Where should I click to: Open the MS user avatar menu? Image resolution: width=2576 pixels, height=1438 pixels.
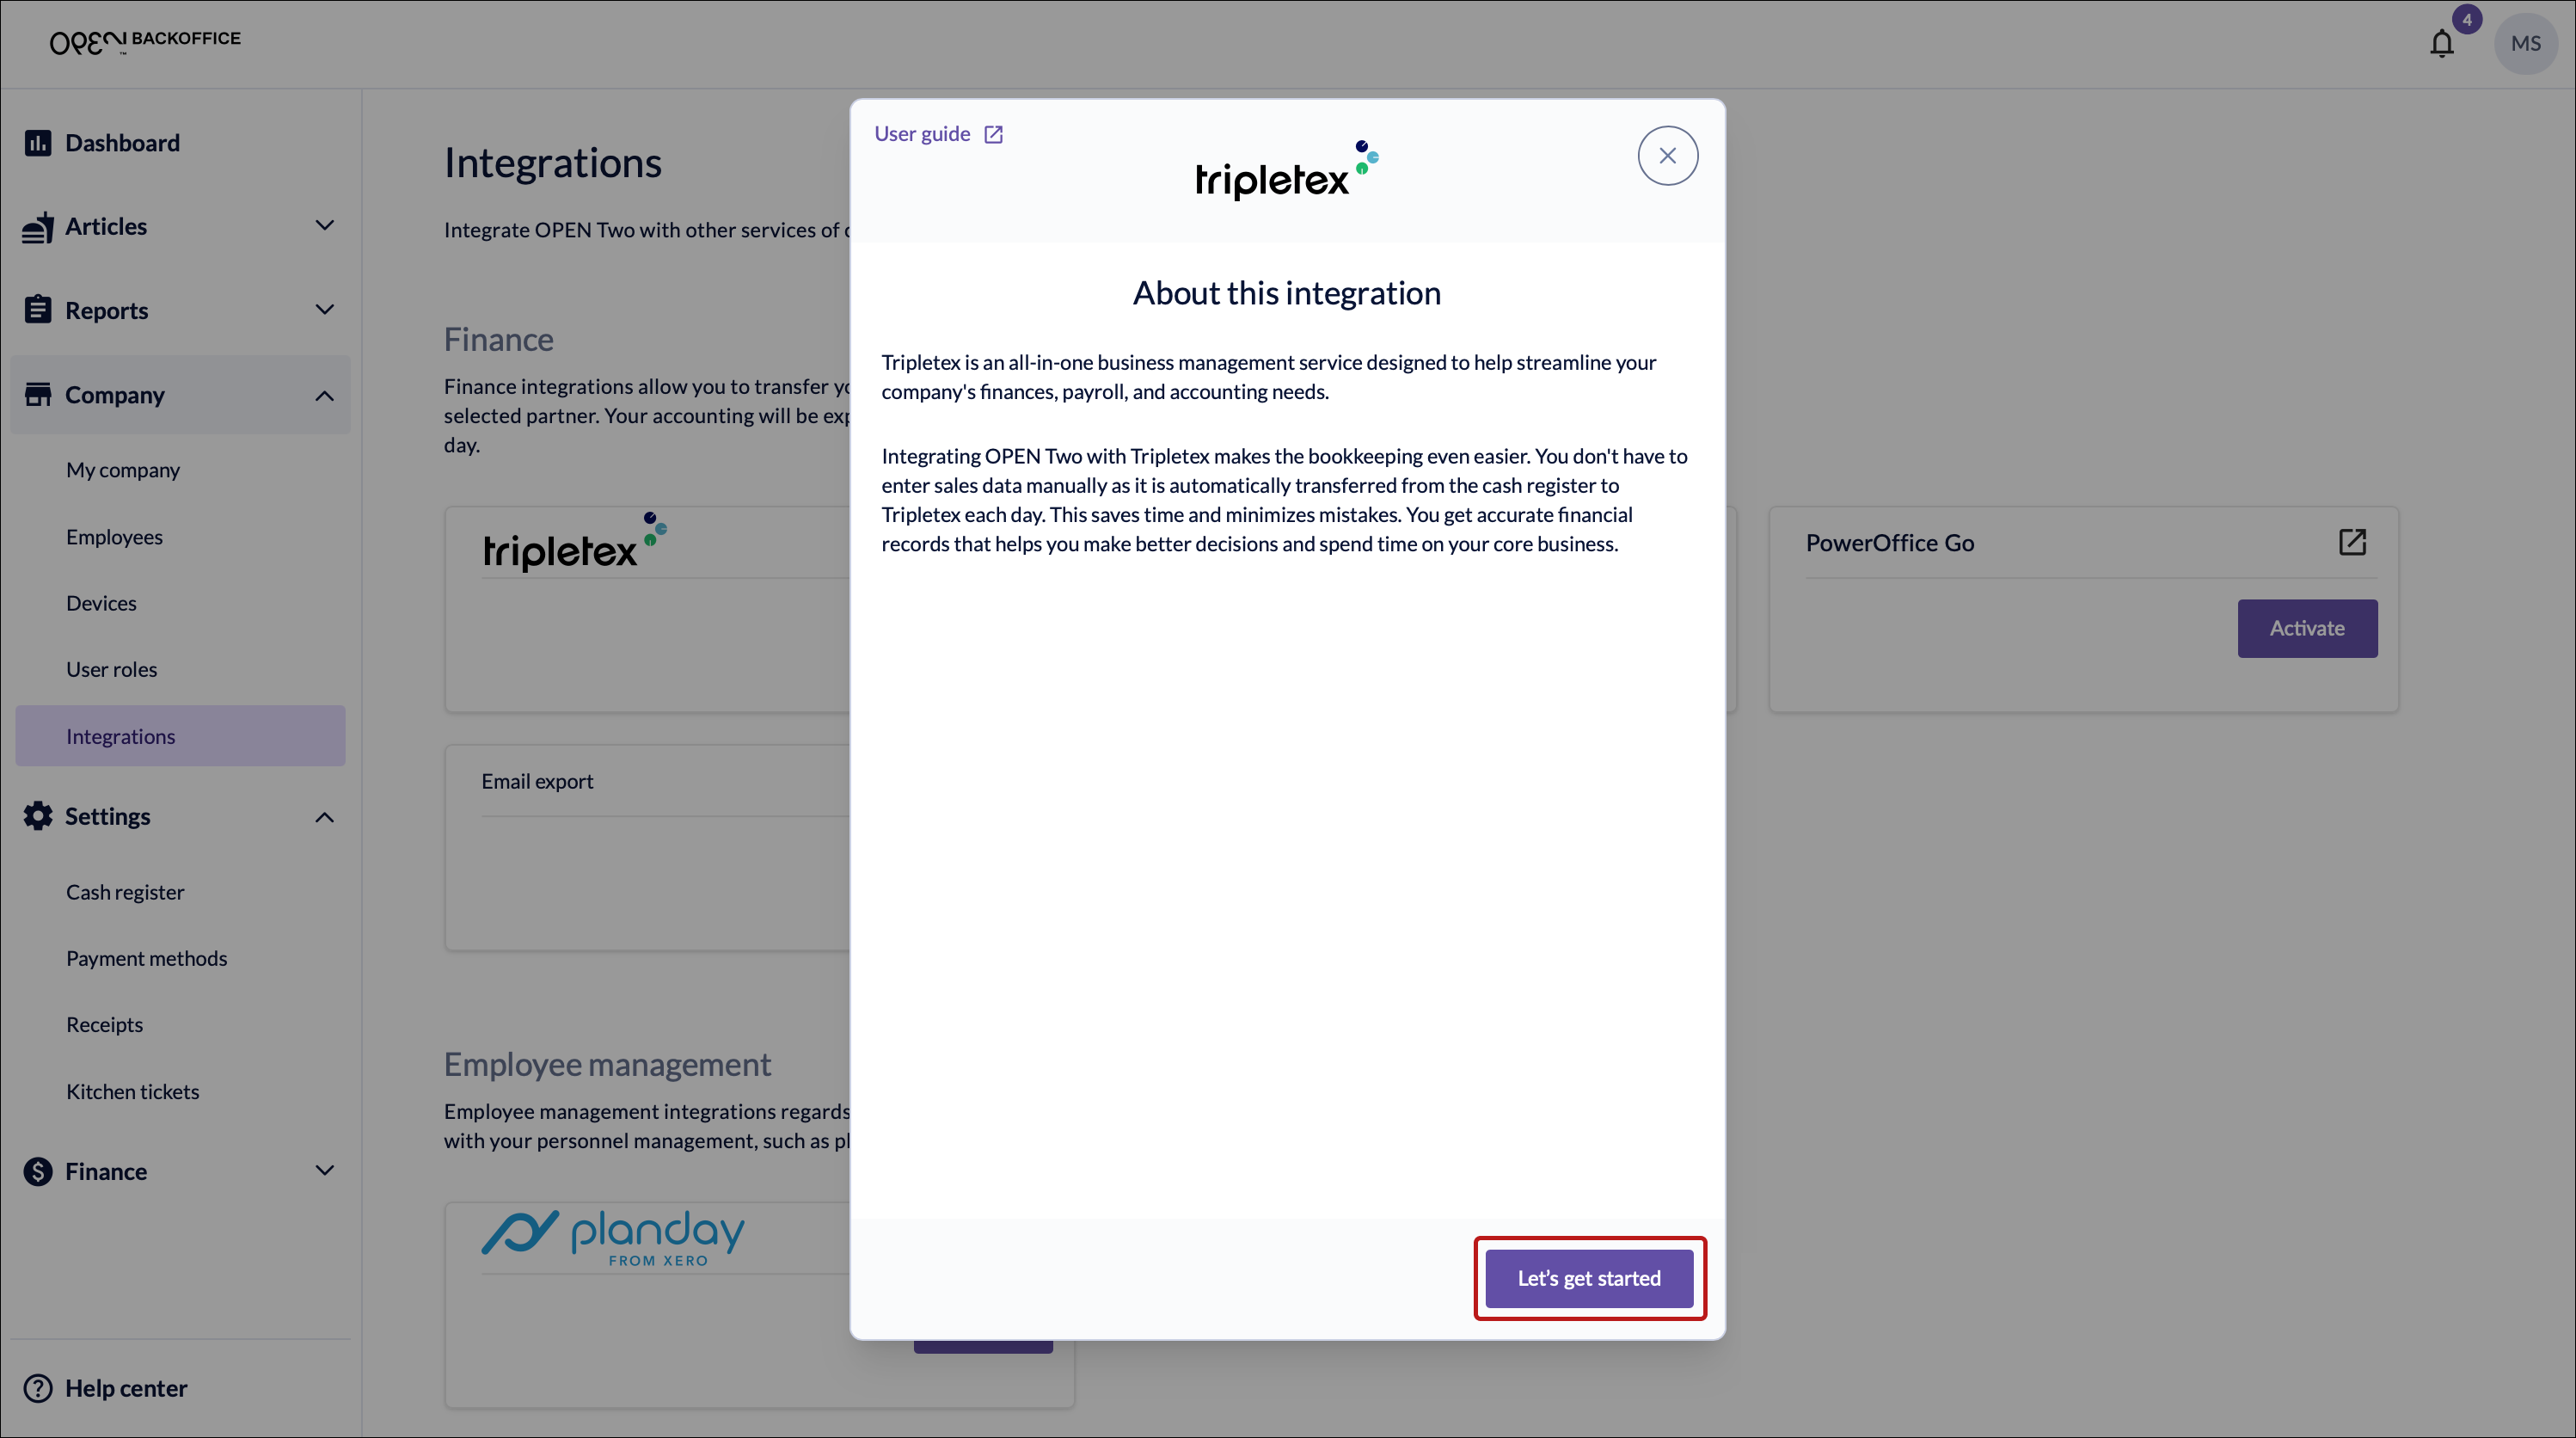2525,44
